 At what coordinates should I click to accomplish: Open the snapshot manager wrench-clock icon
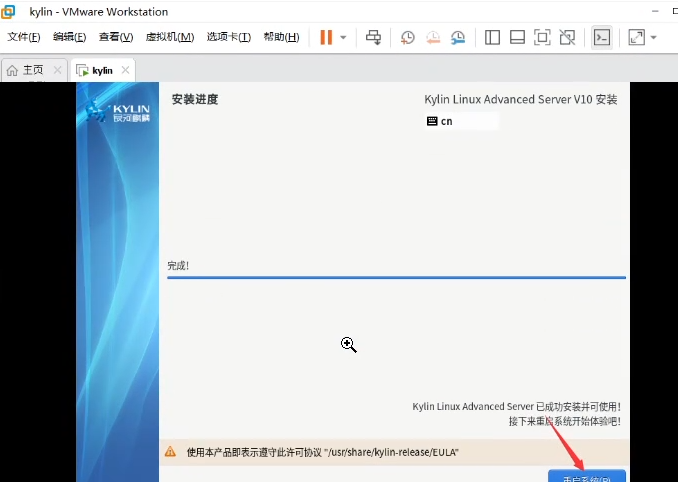point(458,38)
